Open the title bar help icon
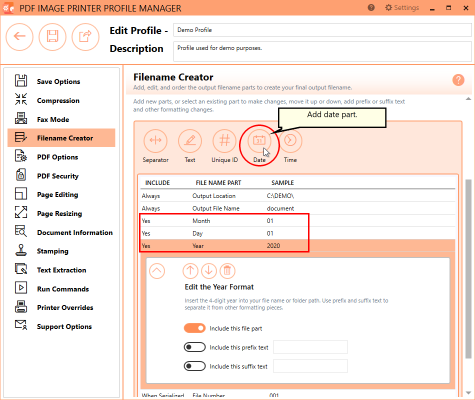The width and height of the screenshot is (475, 400). point(371,8)
